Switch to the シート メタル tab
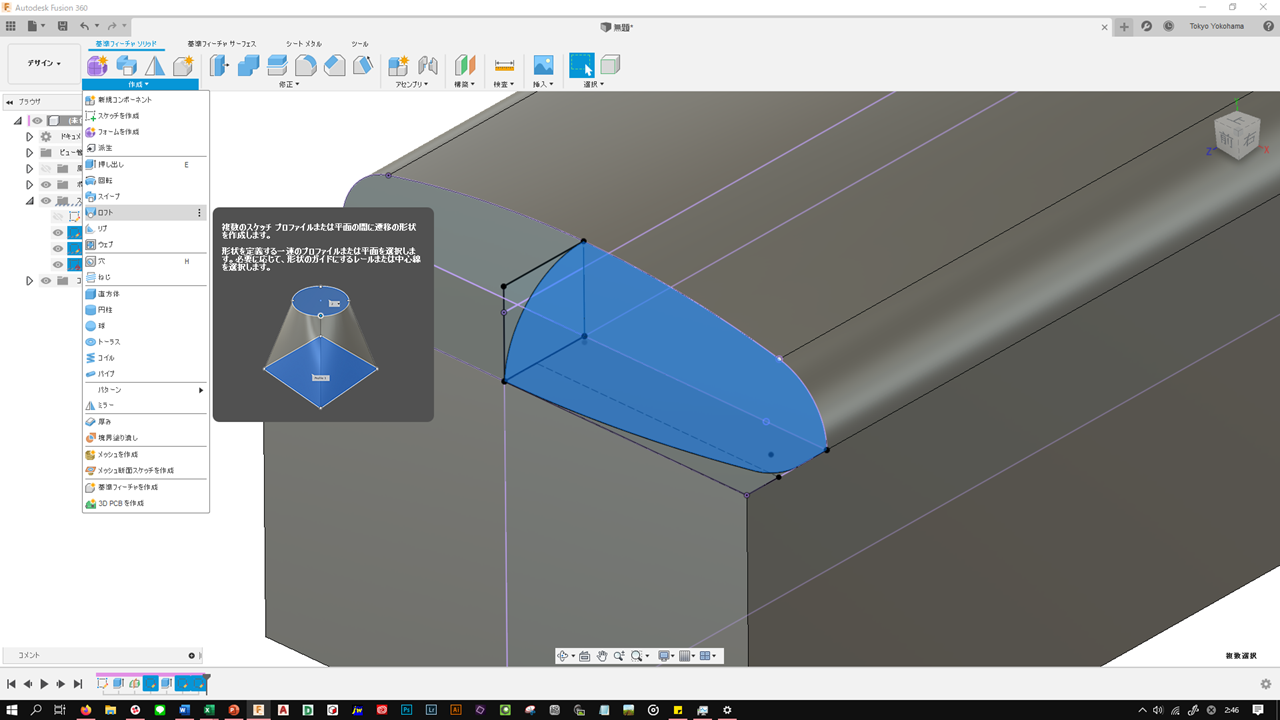The height and width of the screenshot is (720, 1280). [304, 44]
